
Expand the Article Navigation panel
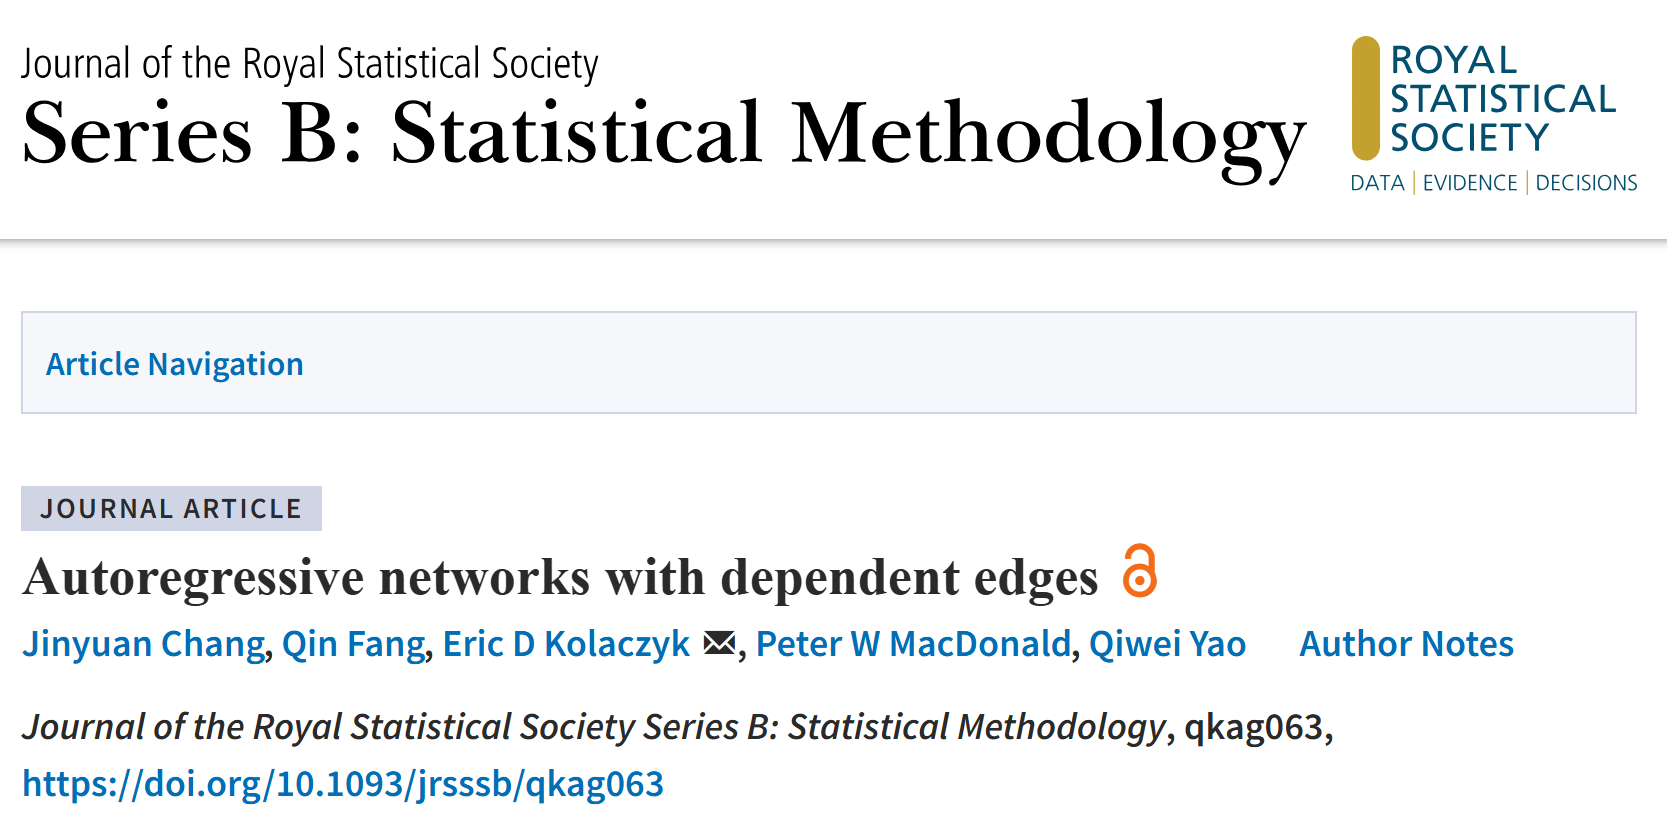coord(175,364)
